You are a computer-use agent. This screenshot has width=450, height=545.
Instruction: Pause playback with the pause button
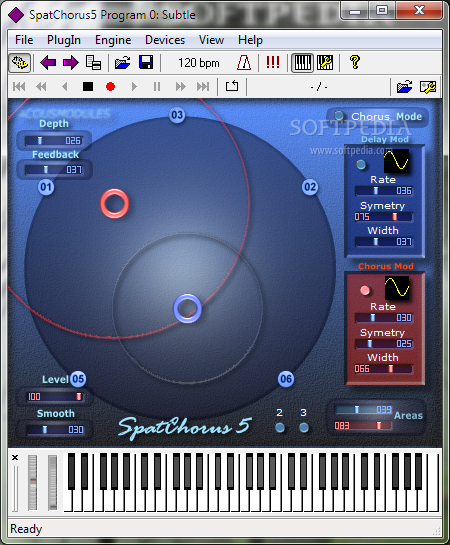[157, 87]
